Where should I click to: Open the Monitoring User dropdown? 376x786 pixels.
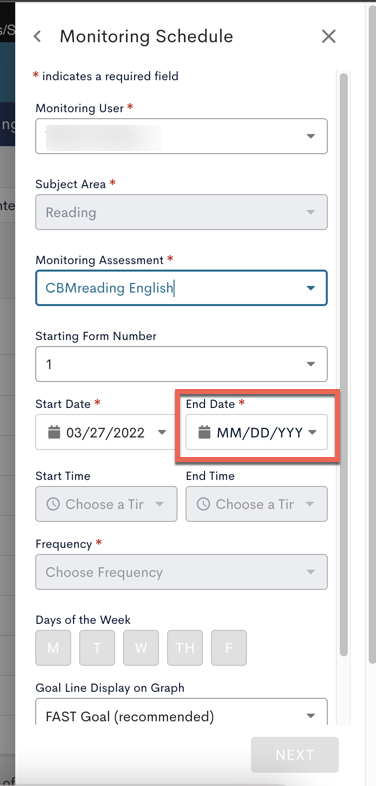pos(181,136)
